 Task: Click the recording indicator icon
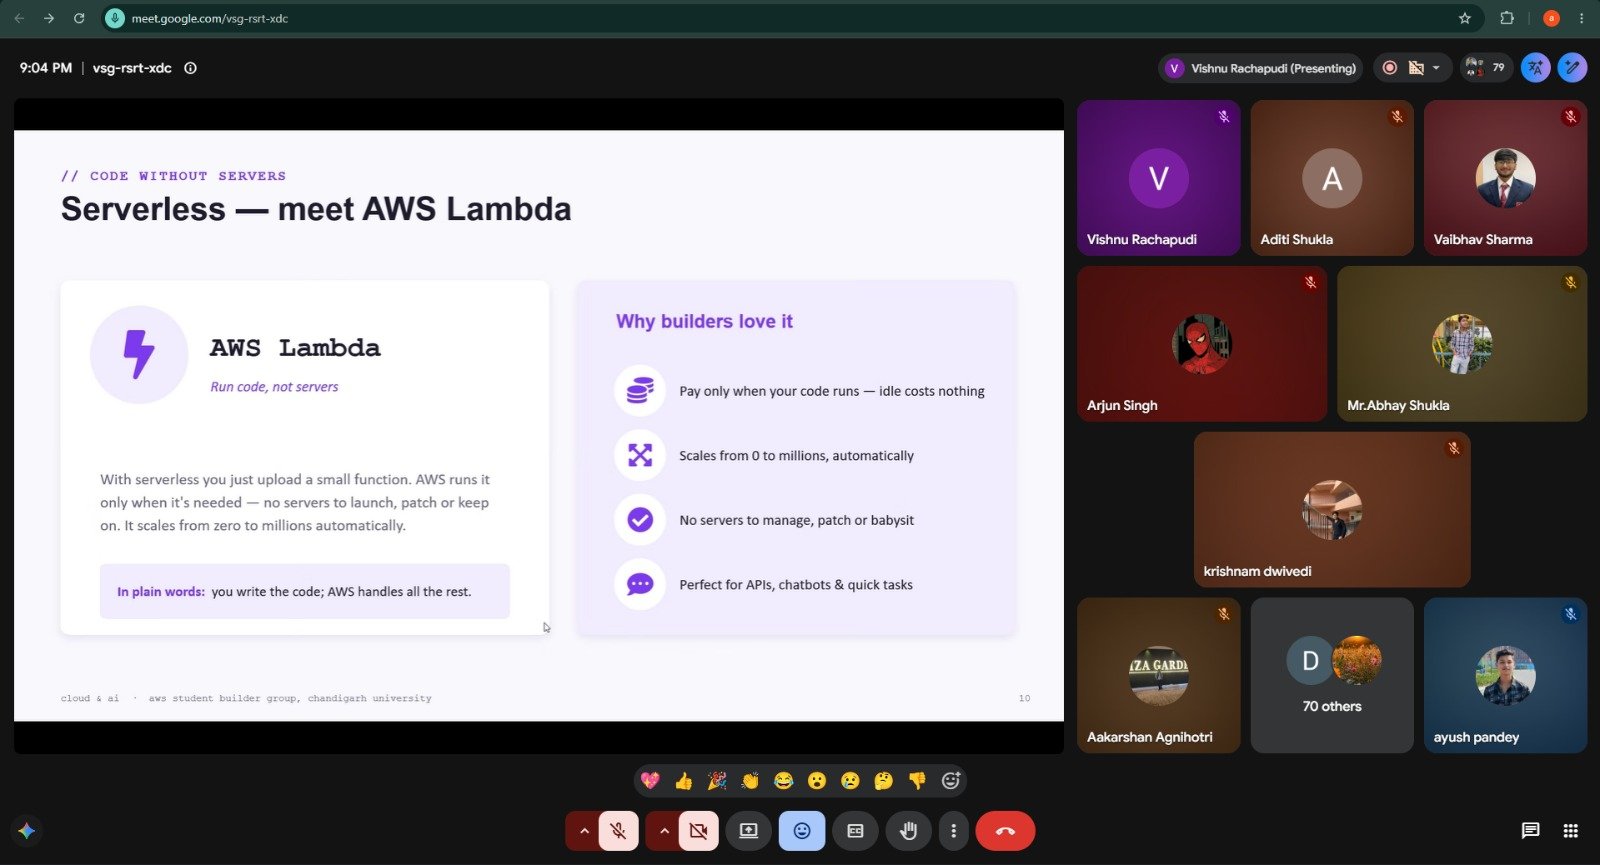point(1390,68)
